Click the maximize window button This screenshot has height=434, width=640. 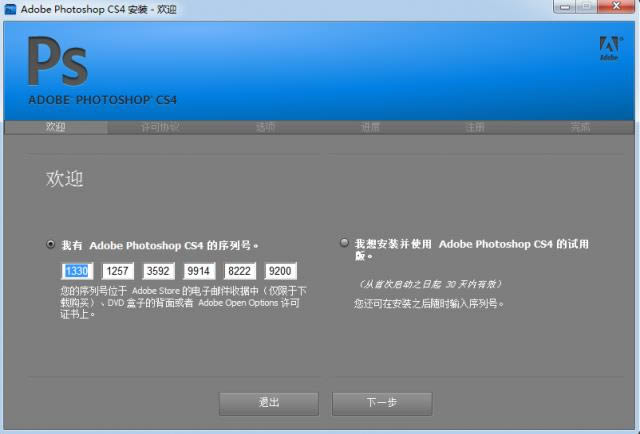coord(587,7)
